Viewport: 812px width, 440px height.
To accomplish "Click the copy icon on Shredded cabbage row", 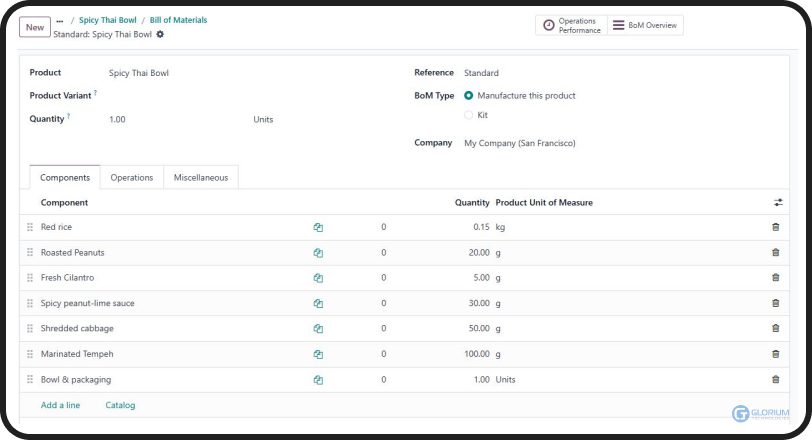I will point(318,329).
